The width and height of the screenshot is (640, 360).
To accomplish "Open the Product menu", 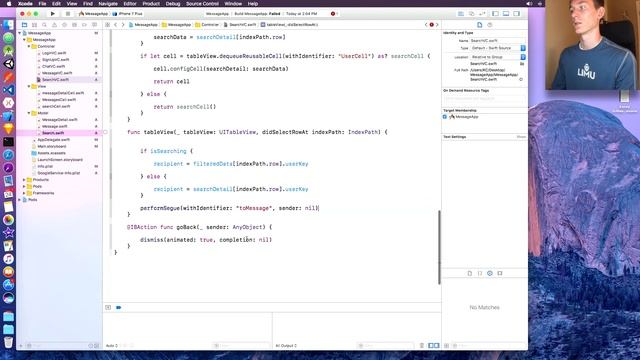I will tap(151, 4).
